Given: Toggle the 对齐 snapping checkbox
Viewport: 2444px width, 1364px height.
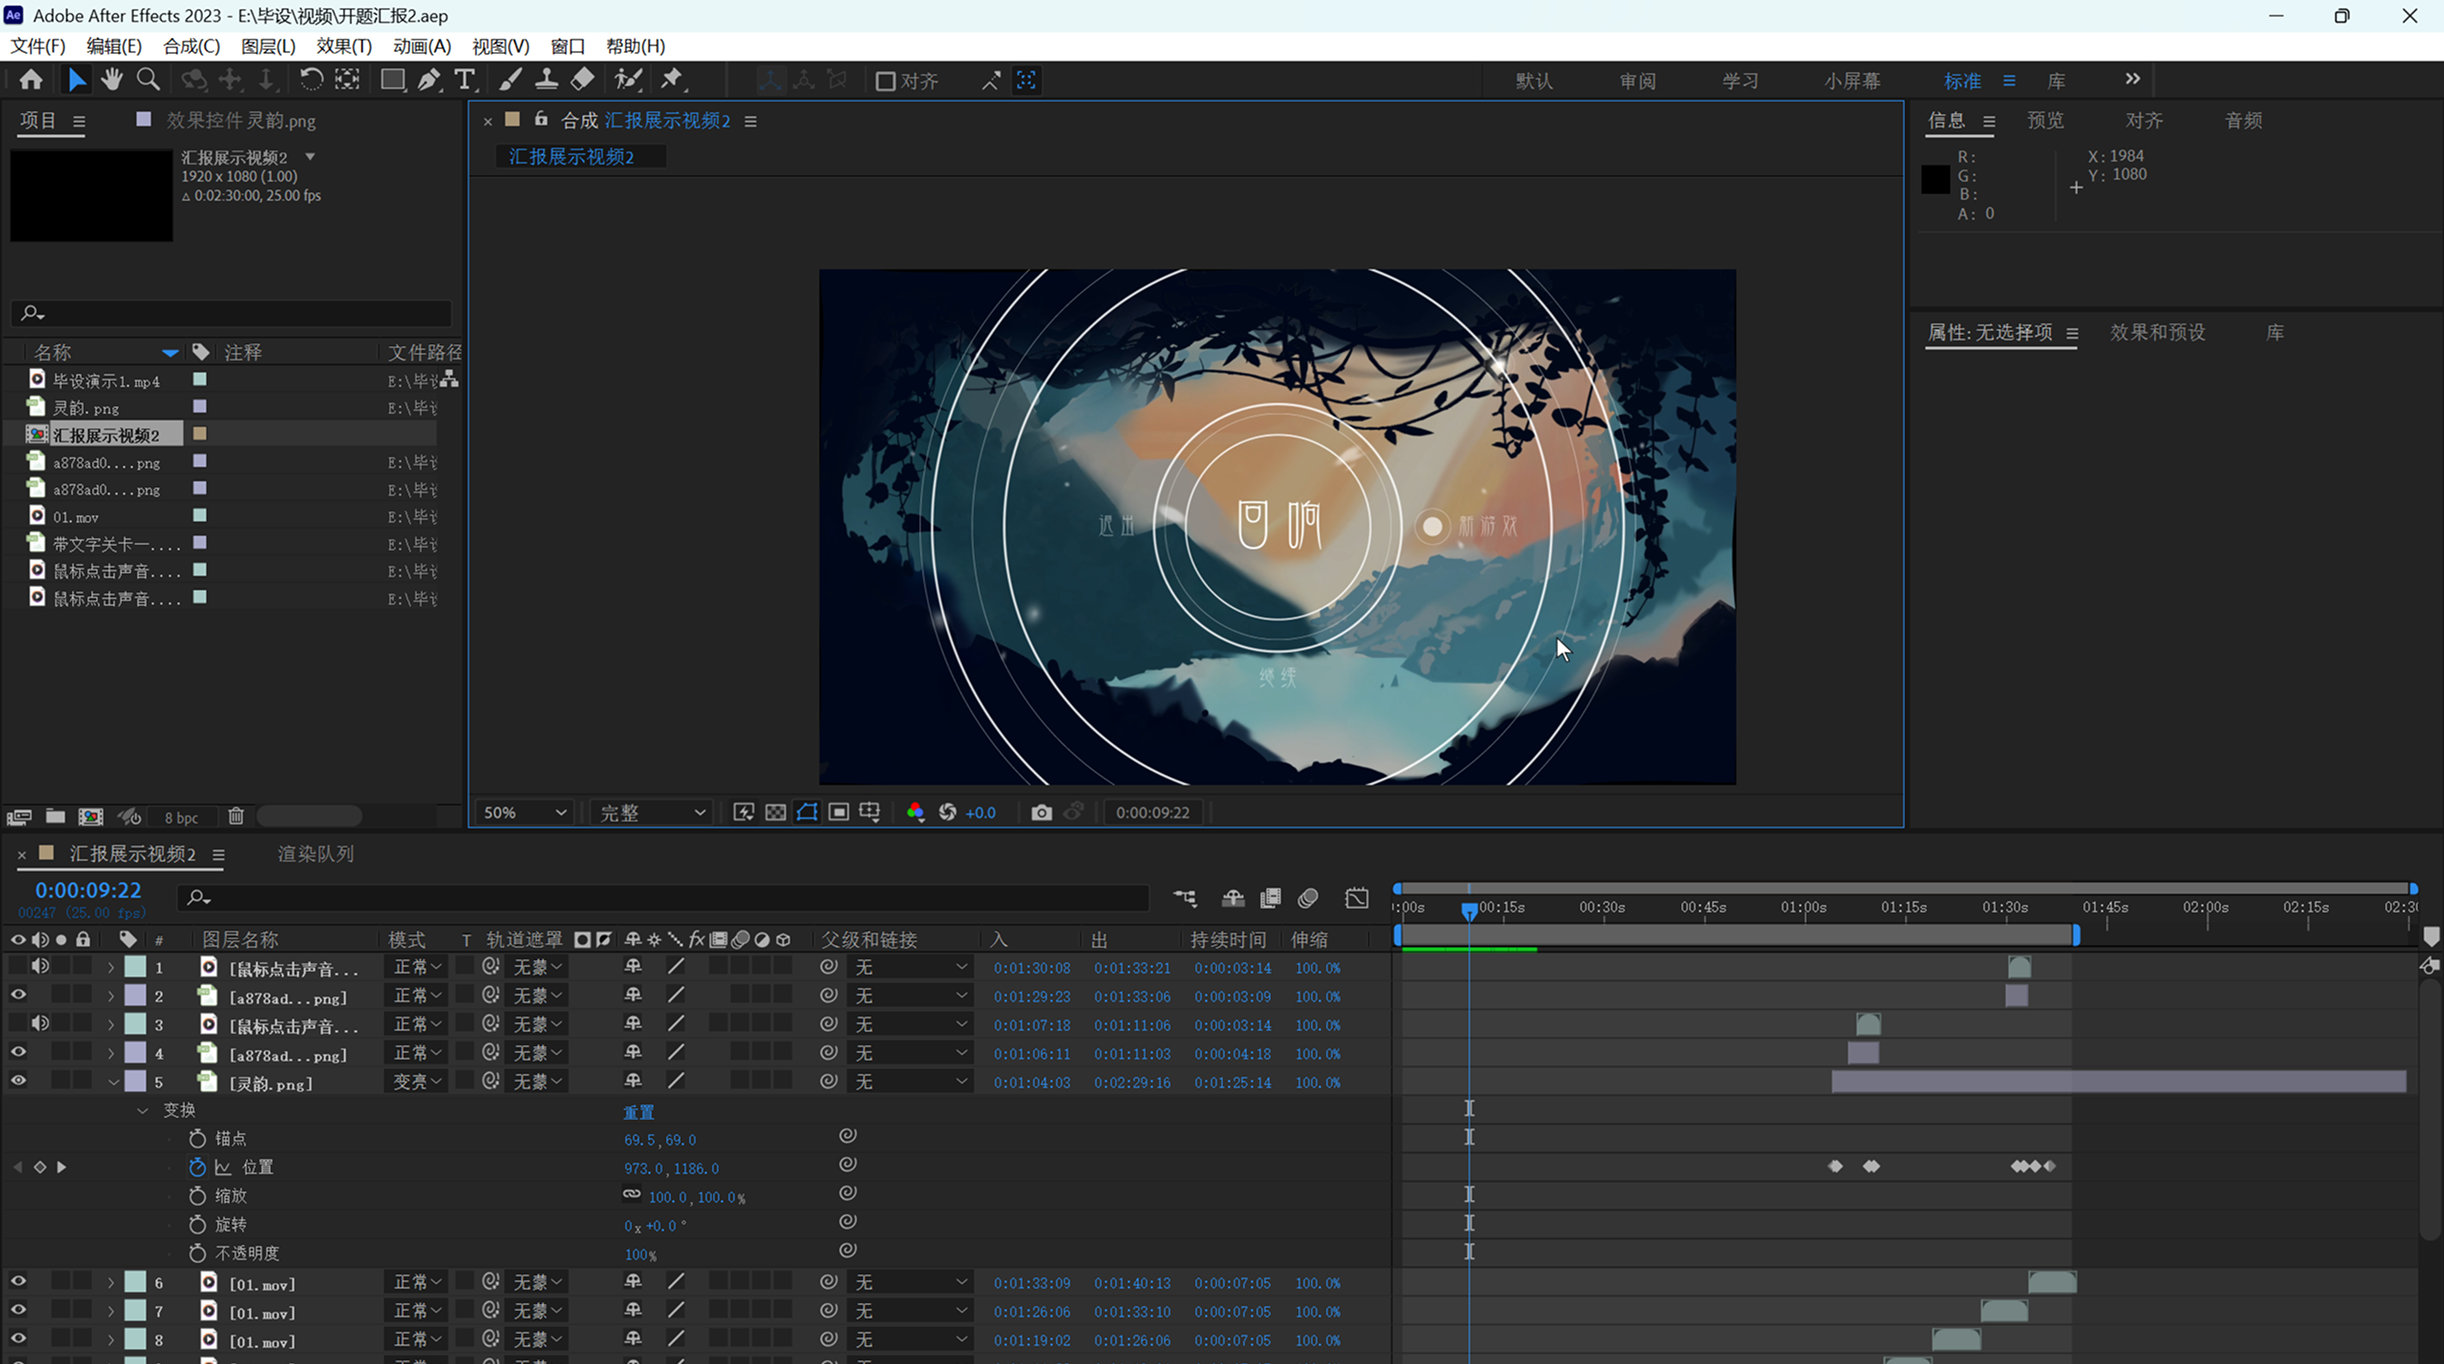Looking at the screenshot, I should pyautogui.click(x=885, y=81).
